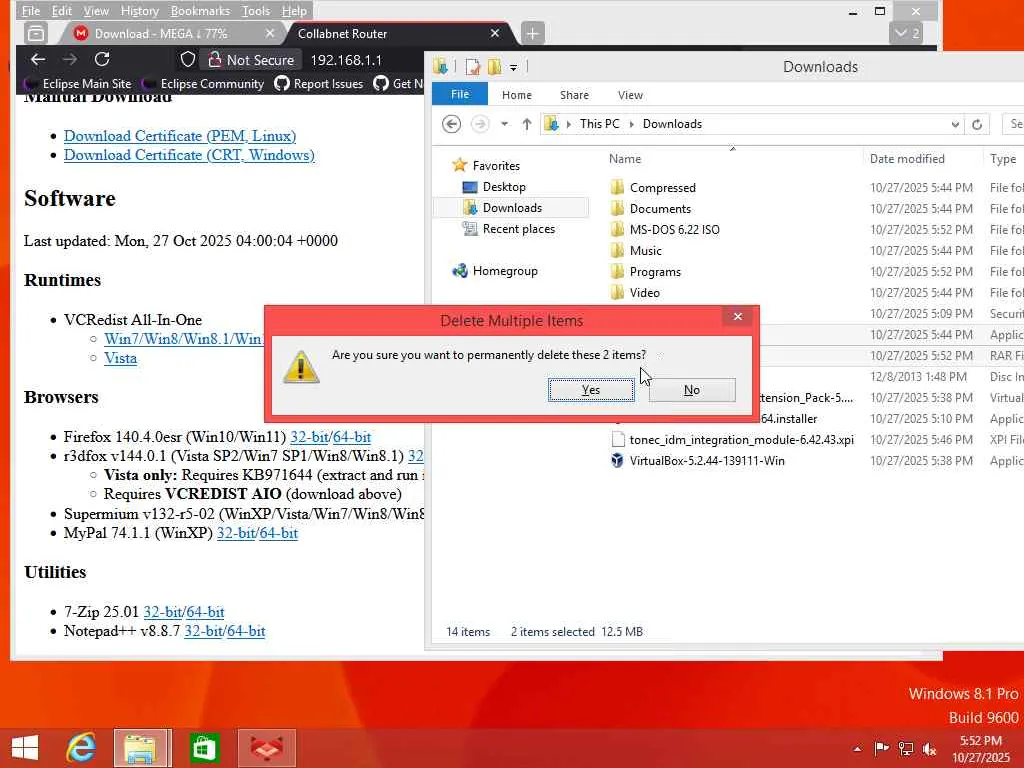Open the Eclipse Community bookmark
Viewport: 1024px width, 768px height.
coord(204,84)
